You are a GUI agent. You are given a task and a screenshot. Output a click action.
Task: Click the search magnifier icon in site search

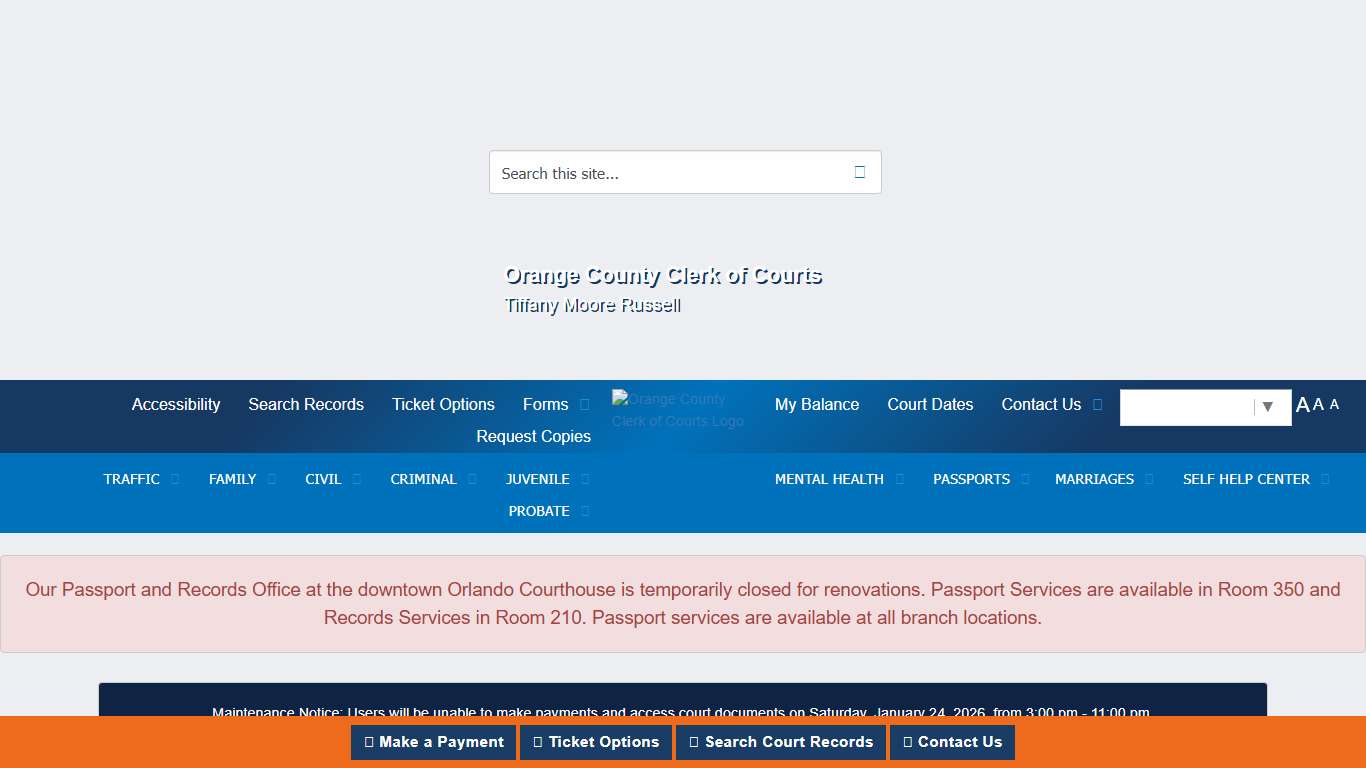pos(859,172)
